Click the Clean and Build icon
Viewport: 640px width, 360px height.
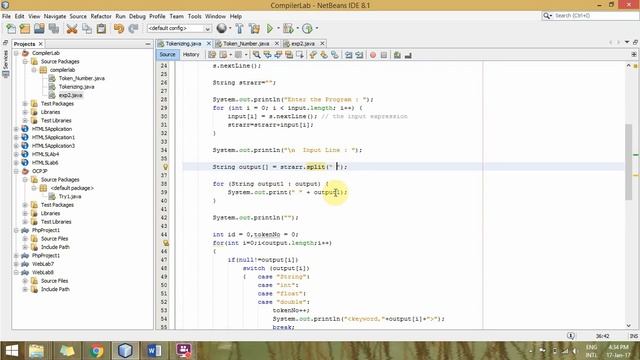[254, 29]
